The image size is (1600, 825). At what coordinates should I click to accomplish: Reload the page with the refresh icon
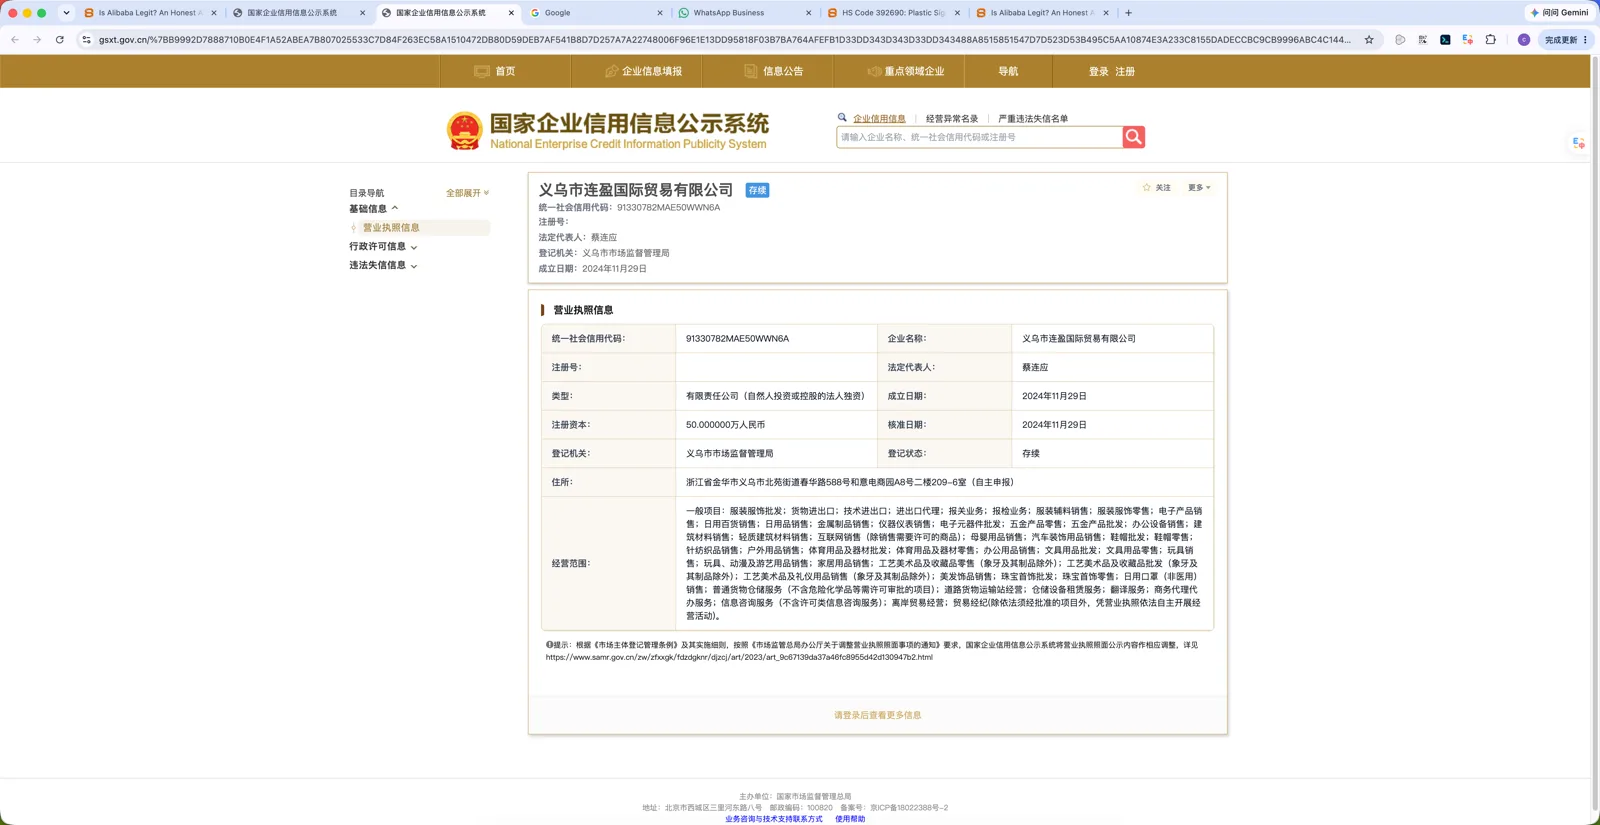tap(60, 40)
